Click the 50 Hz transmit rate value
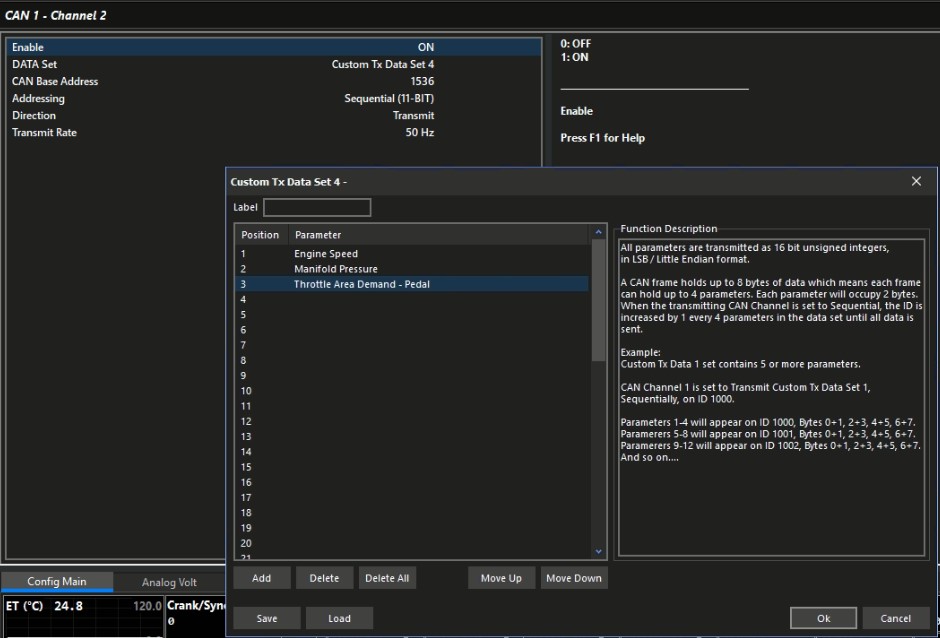 [420, 133]
